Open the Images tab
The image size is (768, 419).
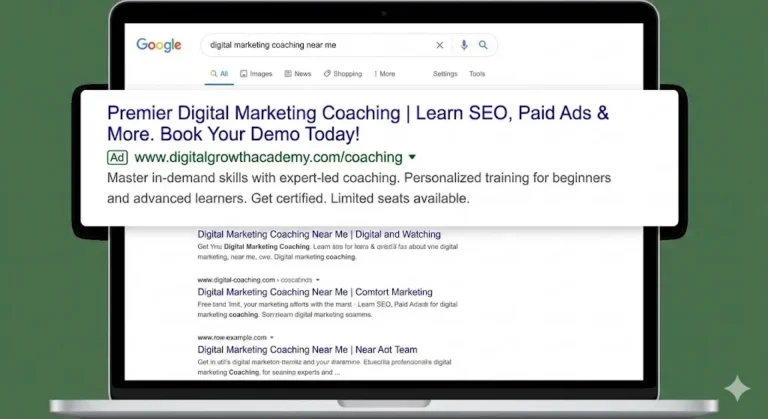pyautogui.click(x=255, y=74)
